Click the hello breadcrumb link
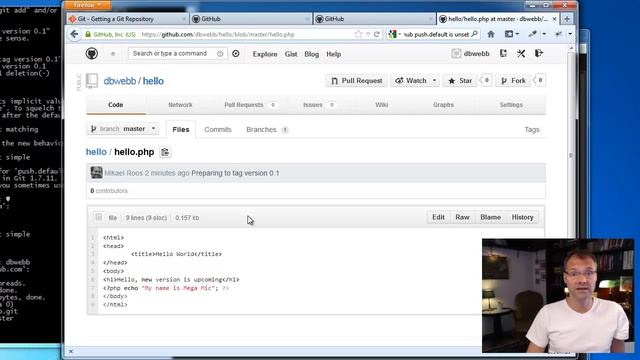 96,152
